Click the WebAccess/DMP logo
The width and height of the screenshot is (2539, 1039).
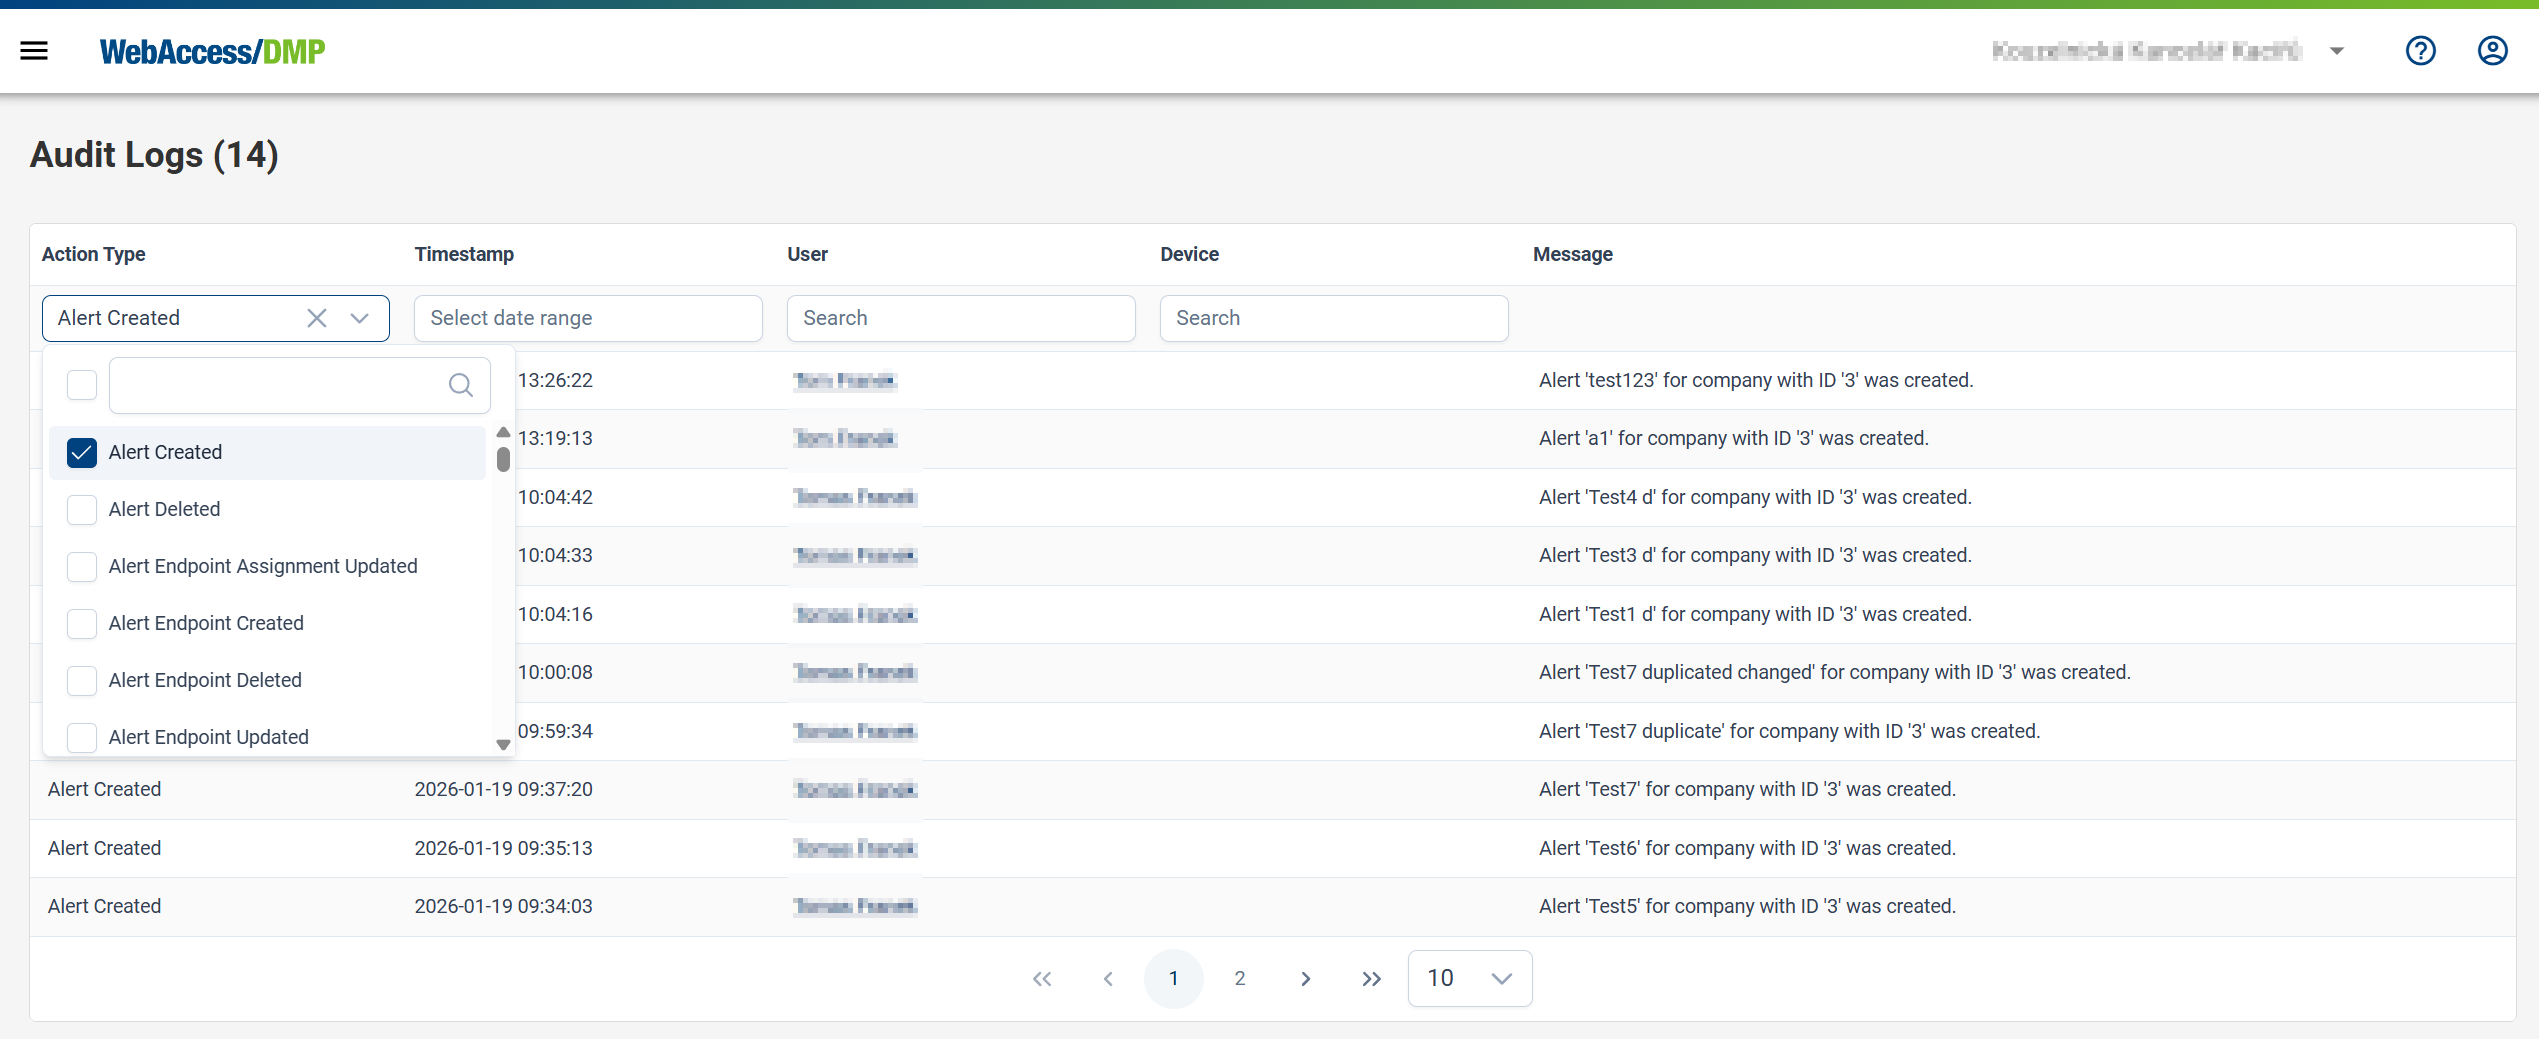click(x=212, y=51)
